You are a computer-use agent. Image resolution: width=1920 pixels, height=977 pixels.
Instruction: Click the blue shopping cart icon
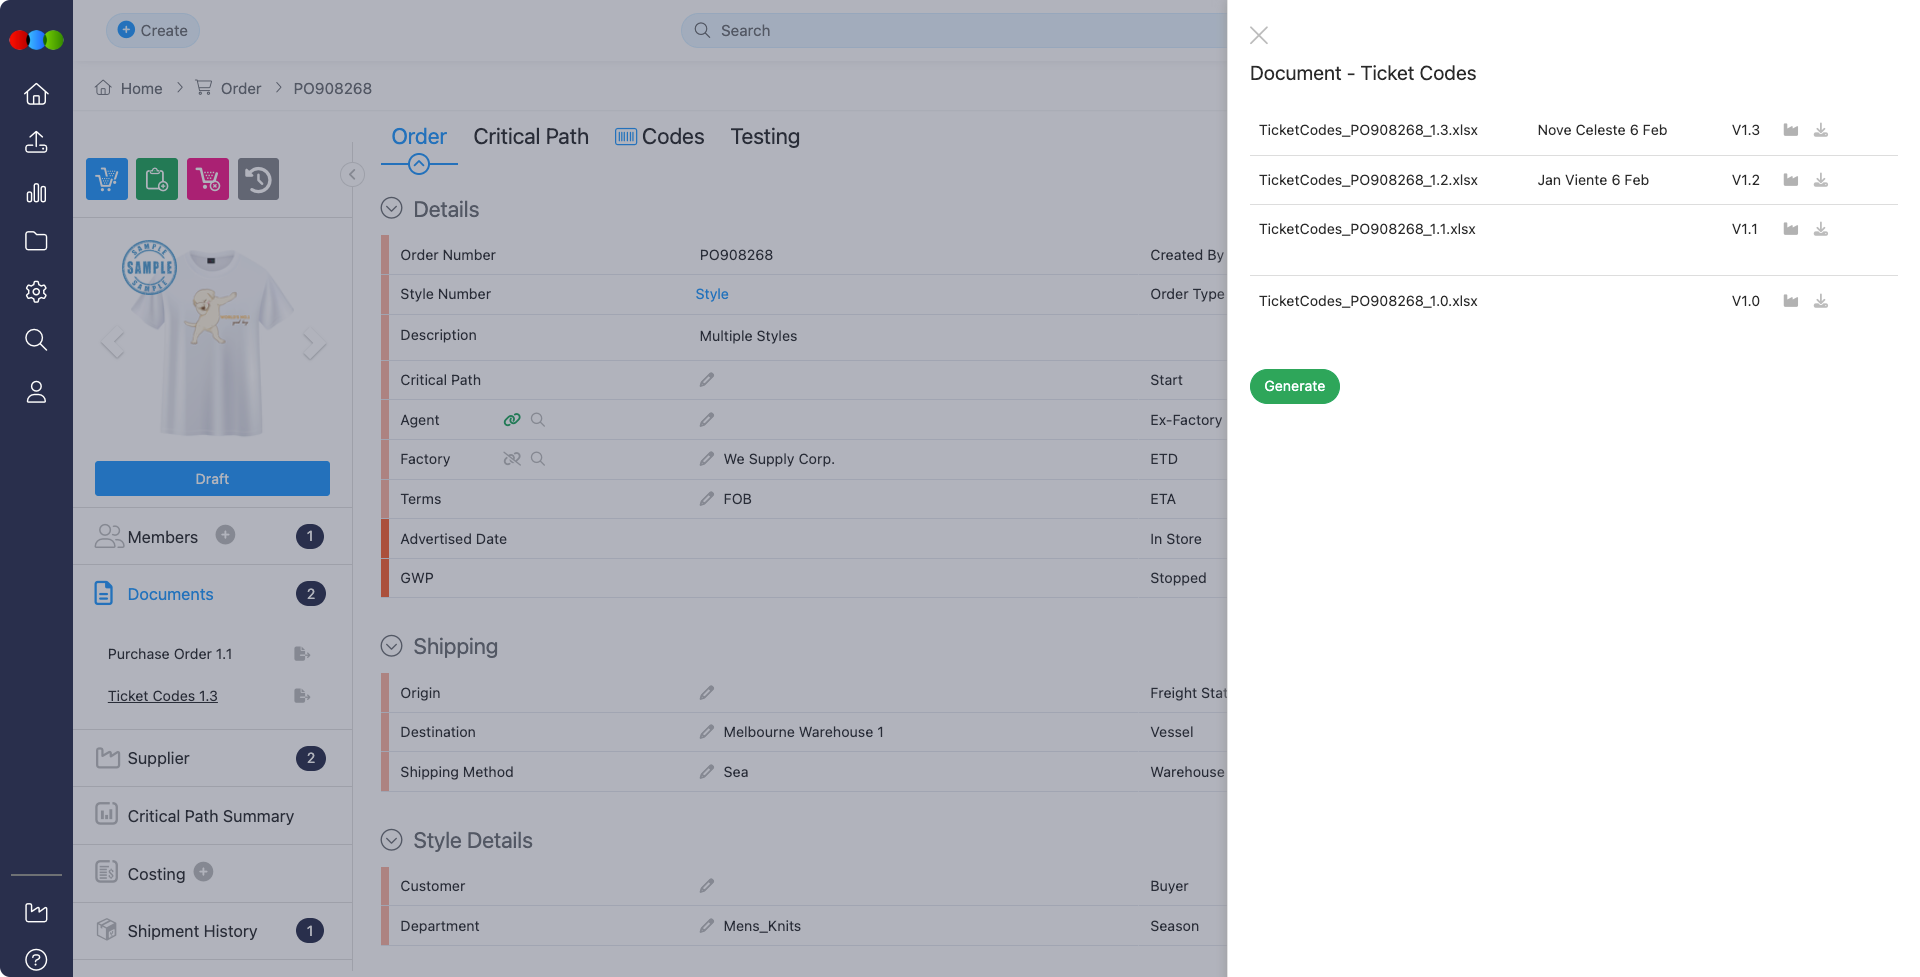coord(107,179)
